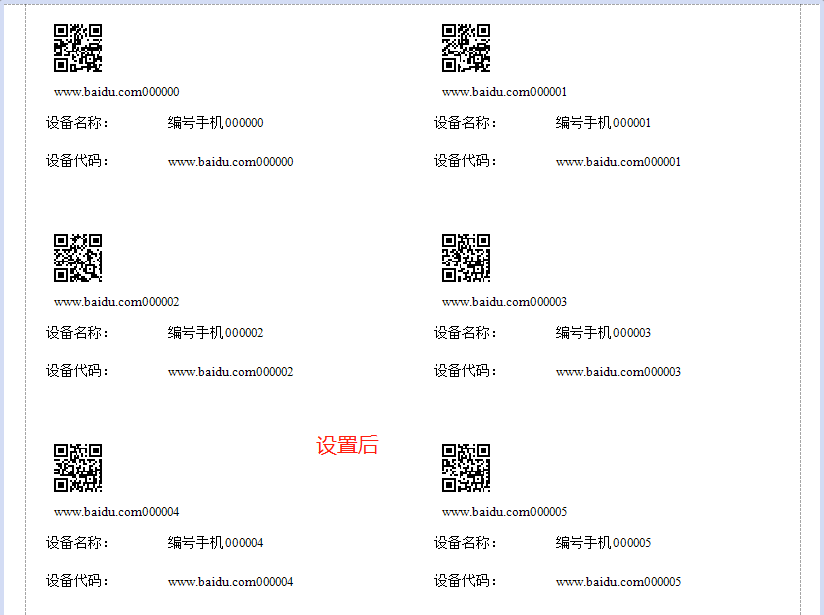Click device name value 编号手机000003

tap(603, 332)
